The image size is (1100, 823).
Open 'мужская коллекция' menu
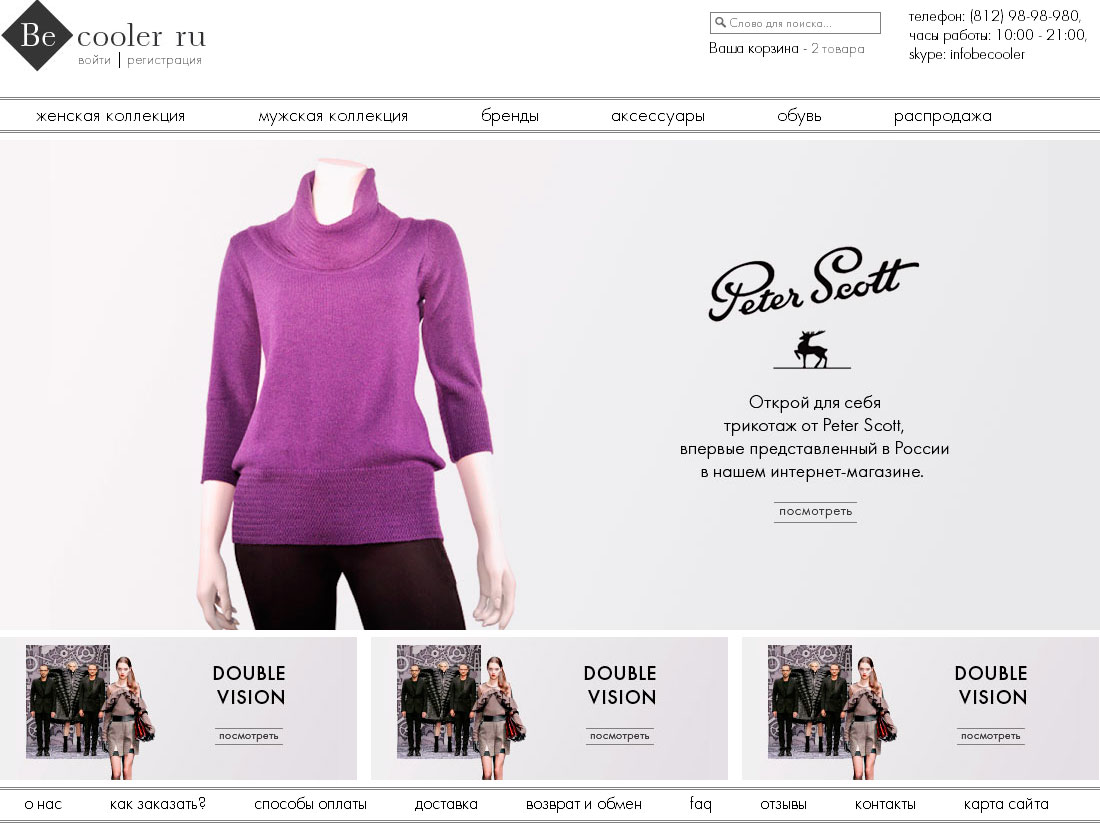click(333, 116)
